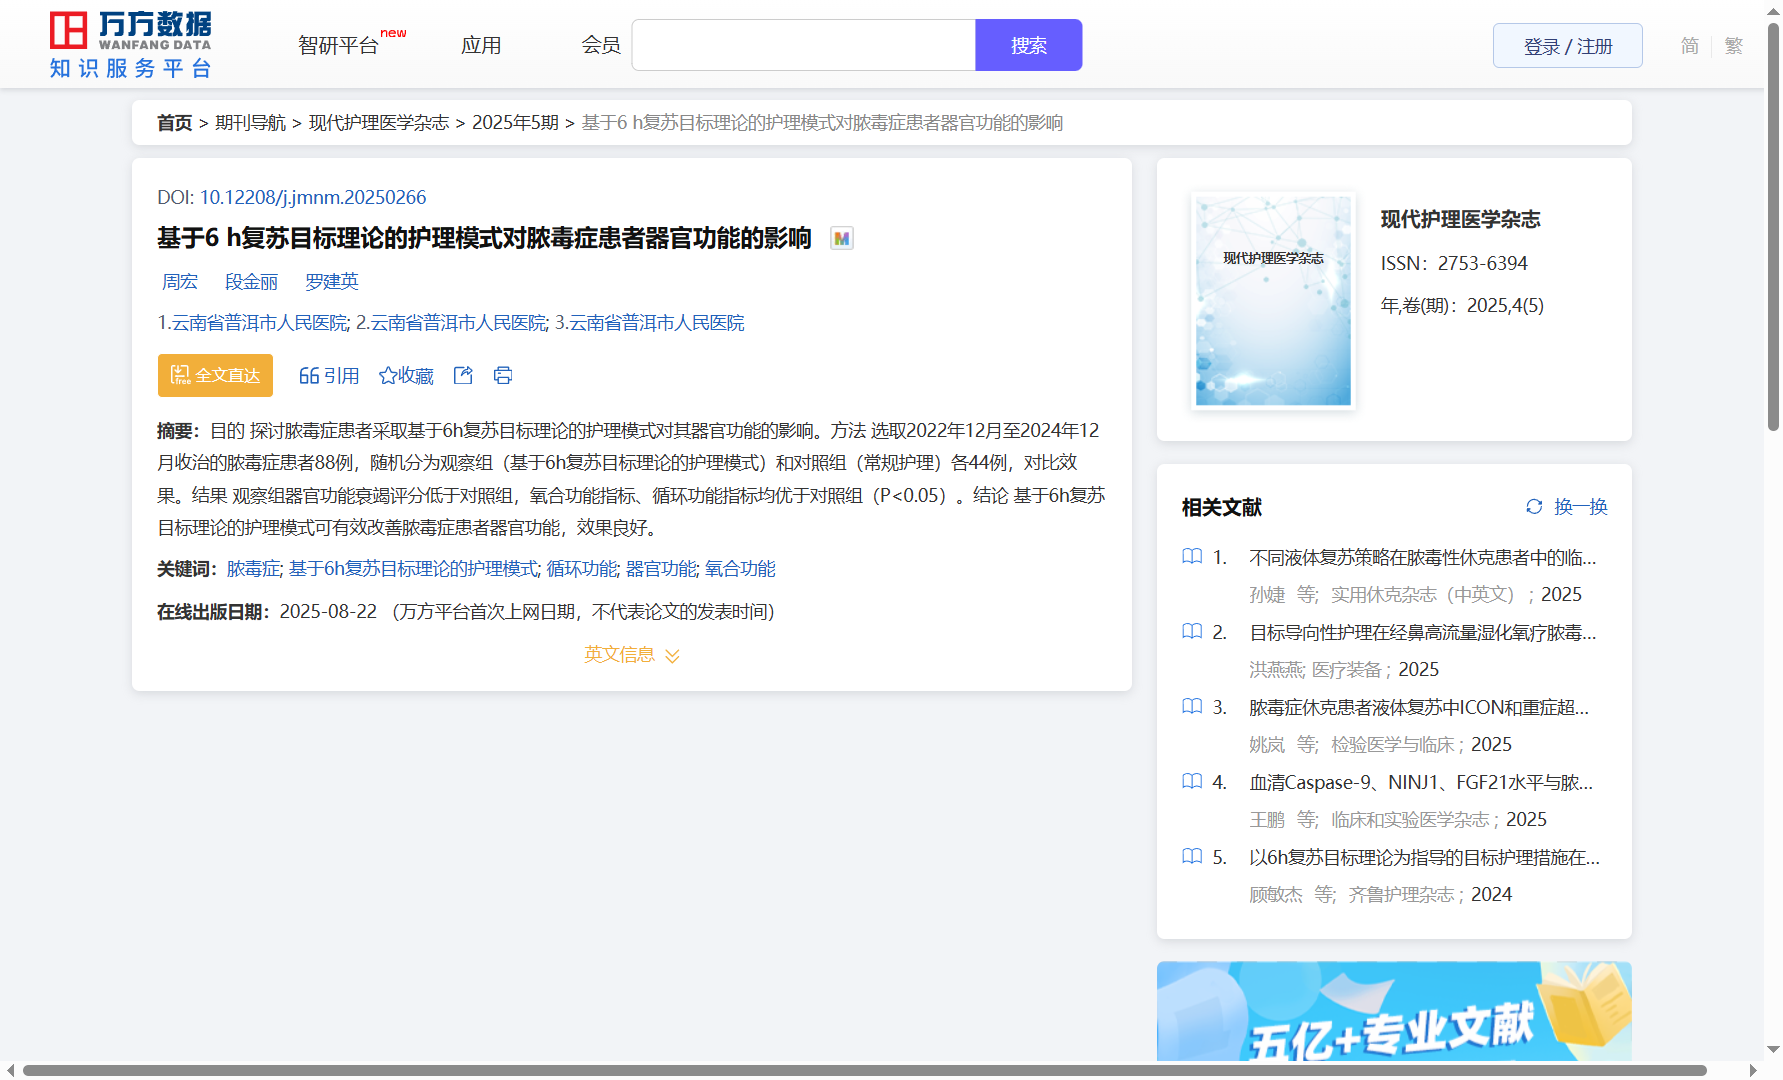
Task: Click the 全文直达 full-text button
Action: click(x=215, y=376)
